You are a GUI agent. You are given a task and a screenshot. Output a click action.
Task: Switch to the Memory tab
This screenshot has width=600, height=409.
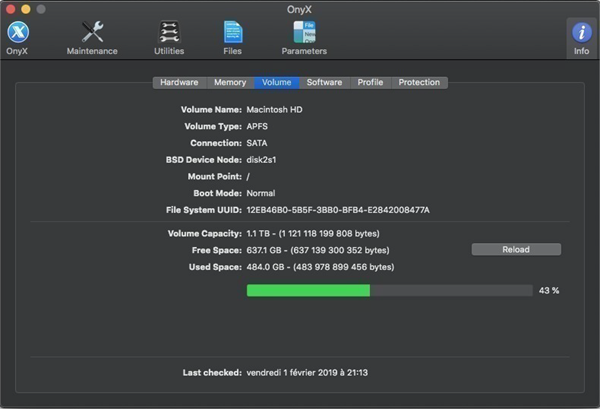[230, 82]
